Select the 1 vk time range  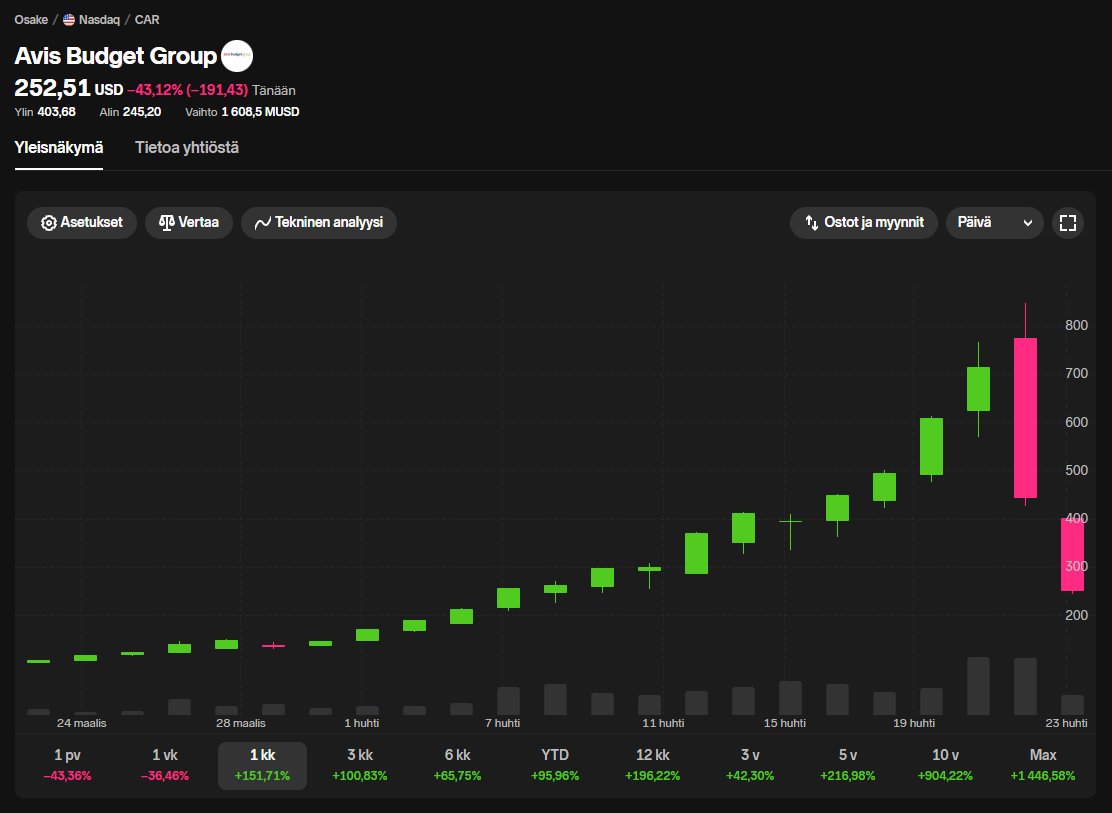pyautogui.click(x=165, y=765)
